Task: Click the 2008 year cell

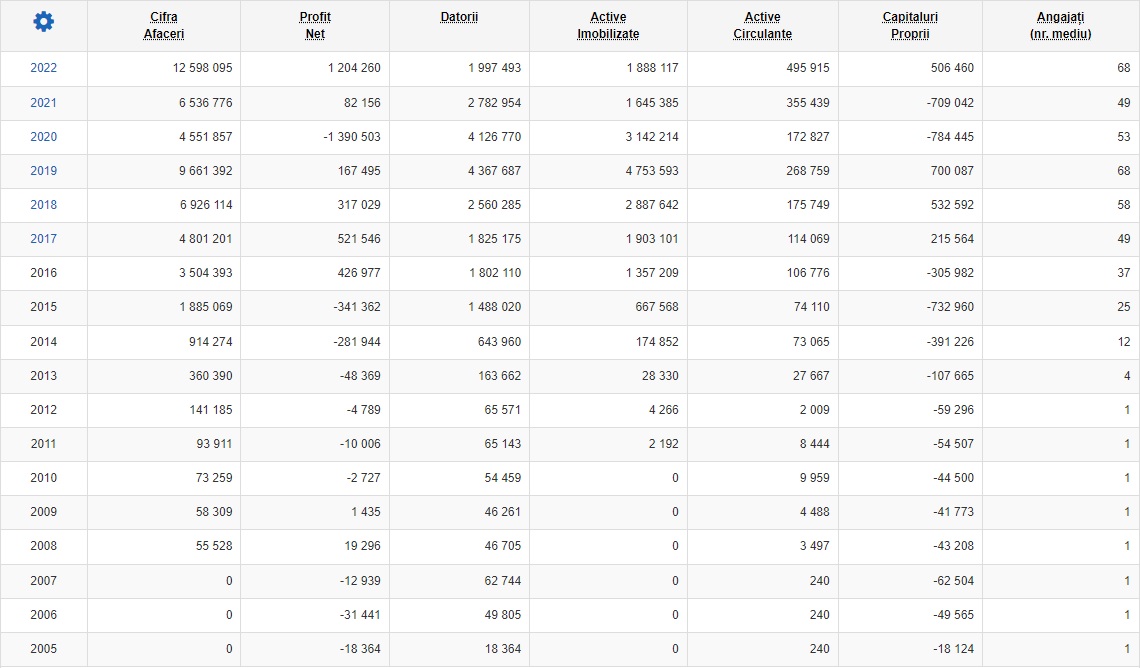Action: point(44,545)
